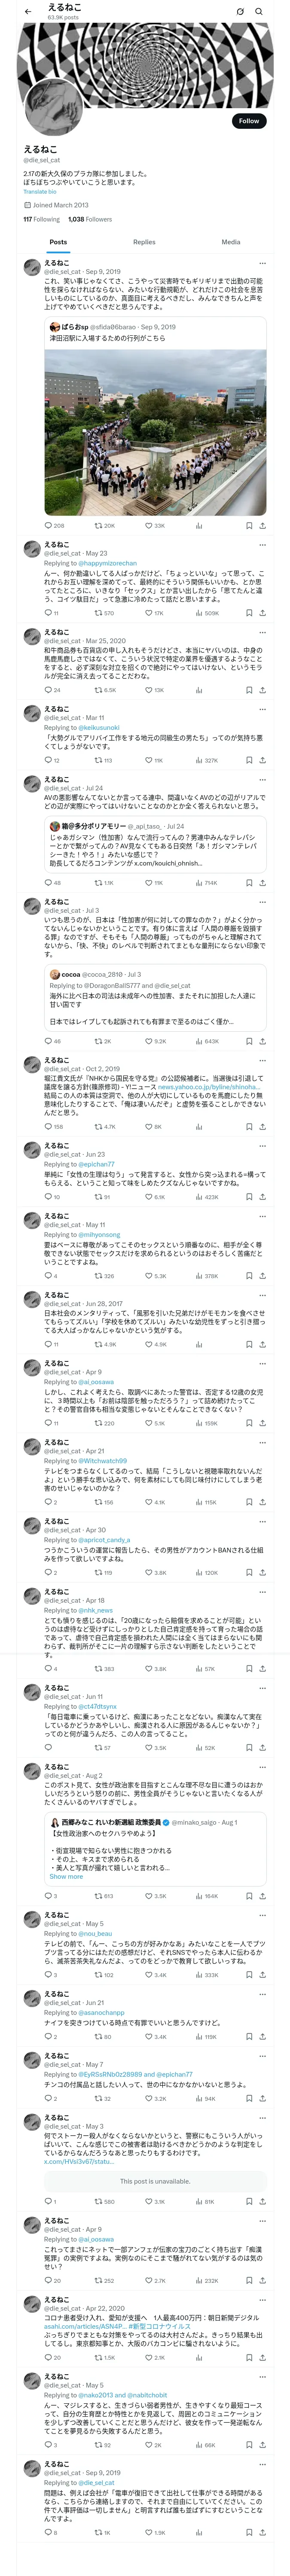This screenshot has width=290, height=2576.
Task: Open the 117 Following list
Action: [x=42, y=219]
